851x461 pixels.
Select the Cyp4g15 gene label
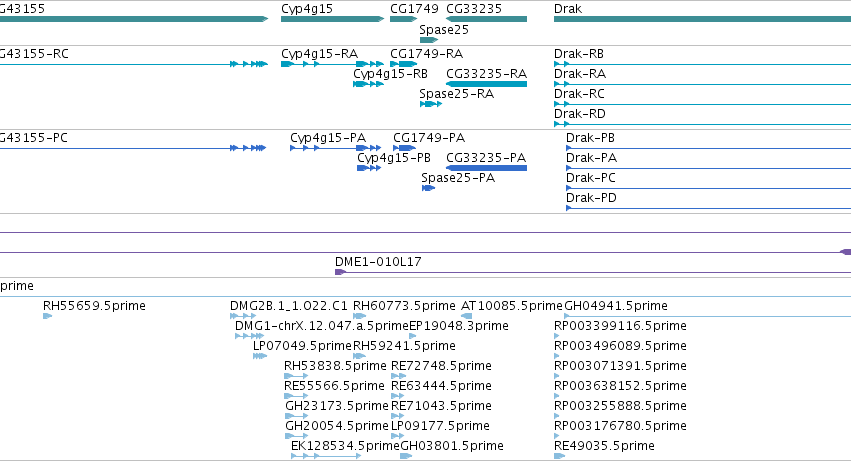point(307,9)
